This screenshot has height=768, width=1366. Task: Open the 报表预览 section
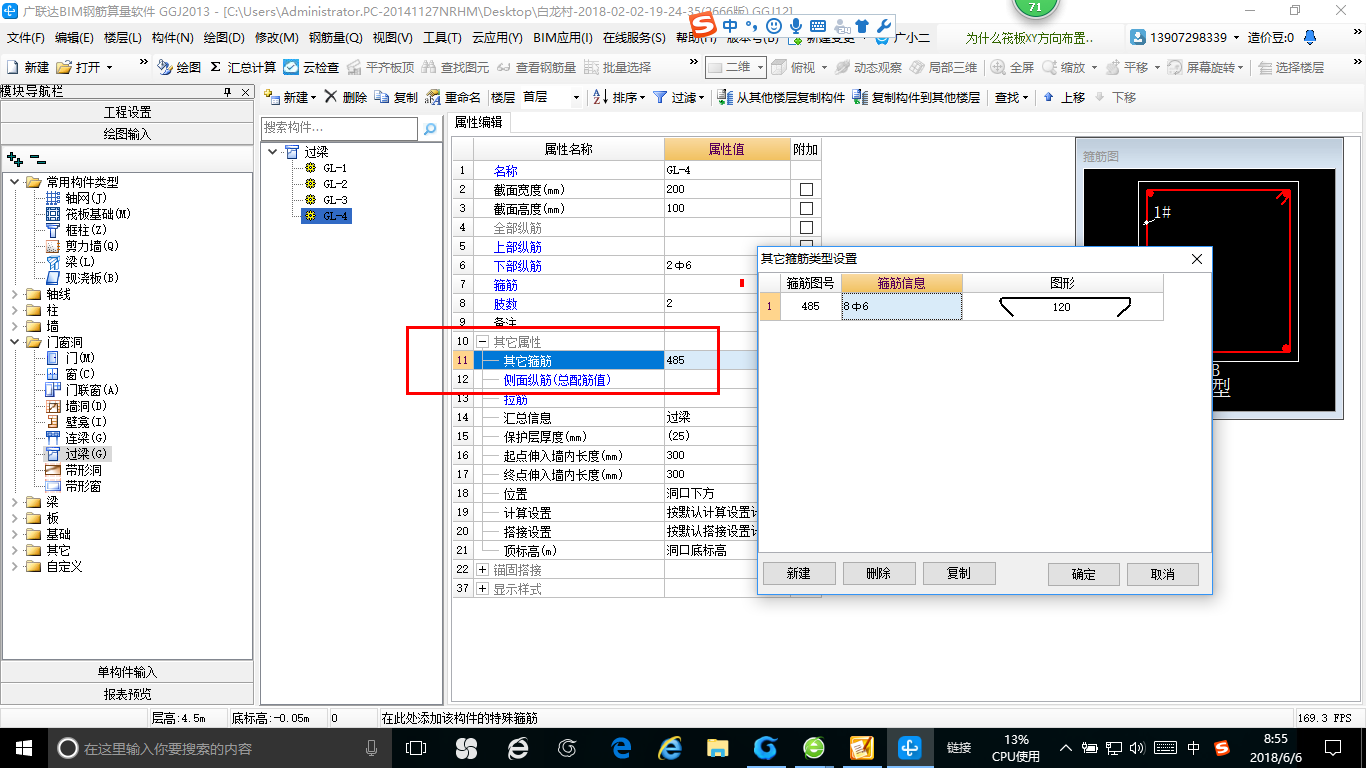click(127, 694)
